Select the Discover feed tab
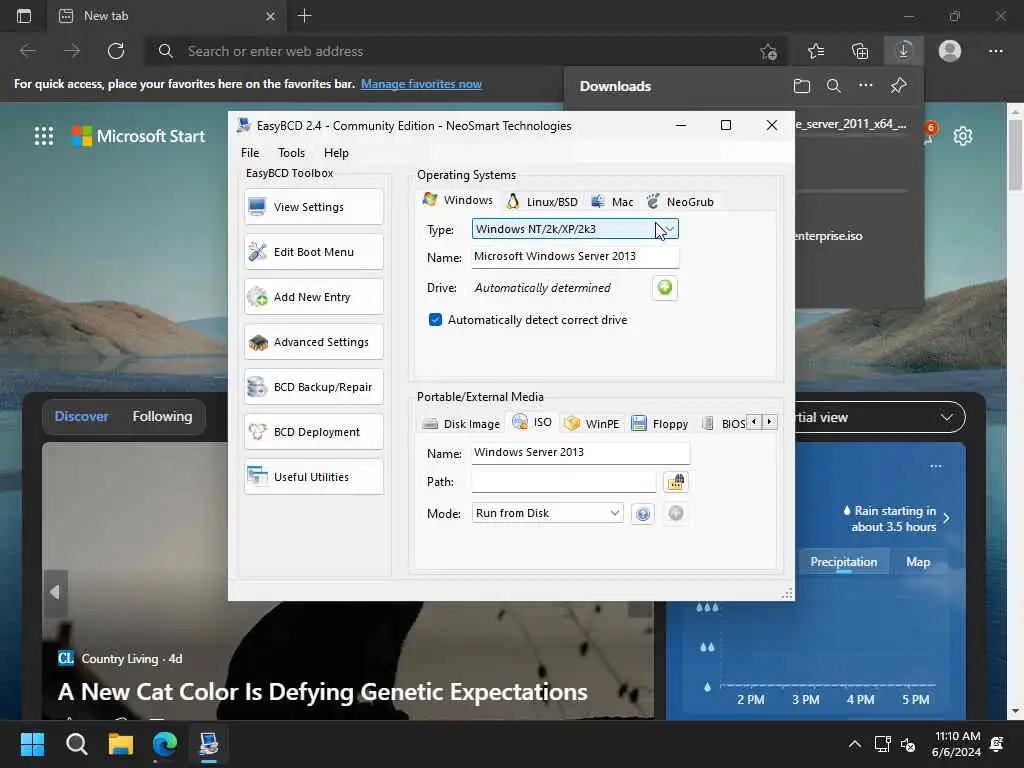 pos(82,417)
